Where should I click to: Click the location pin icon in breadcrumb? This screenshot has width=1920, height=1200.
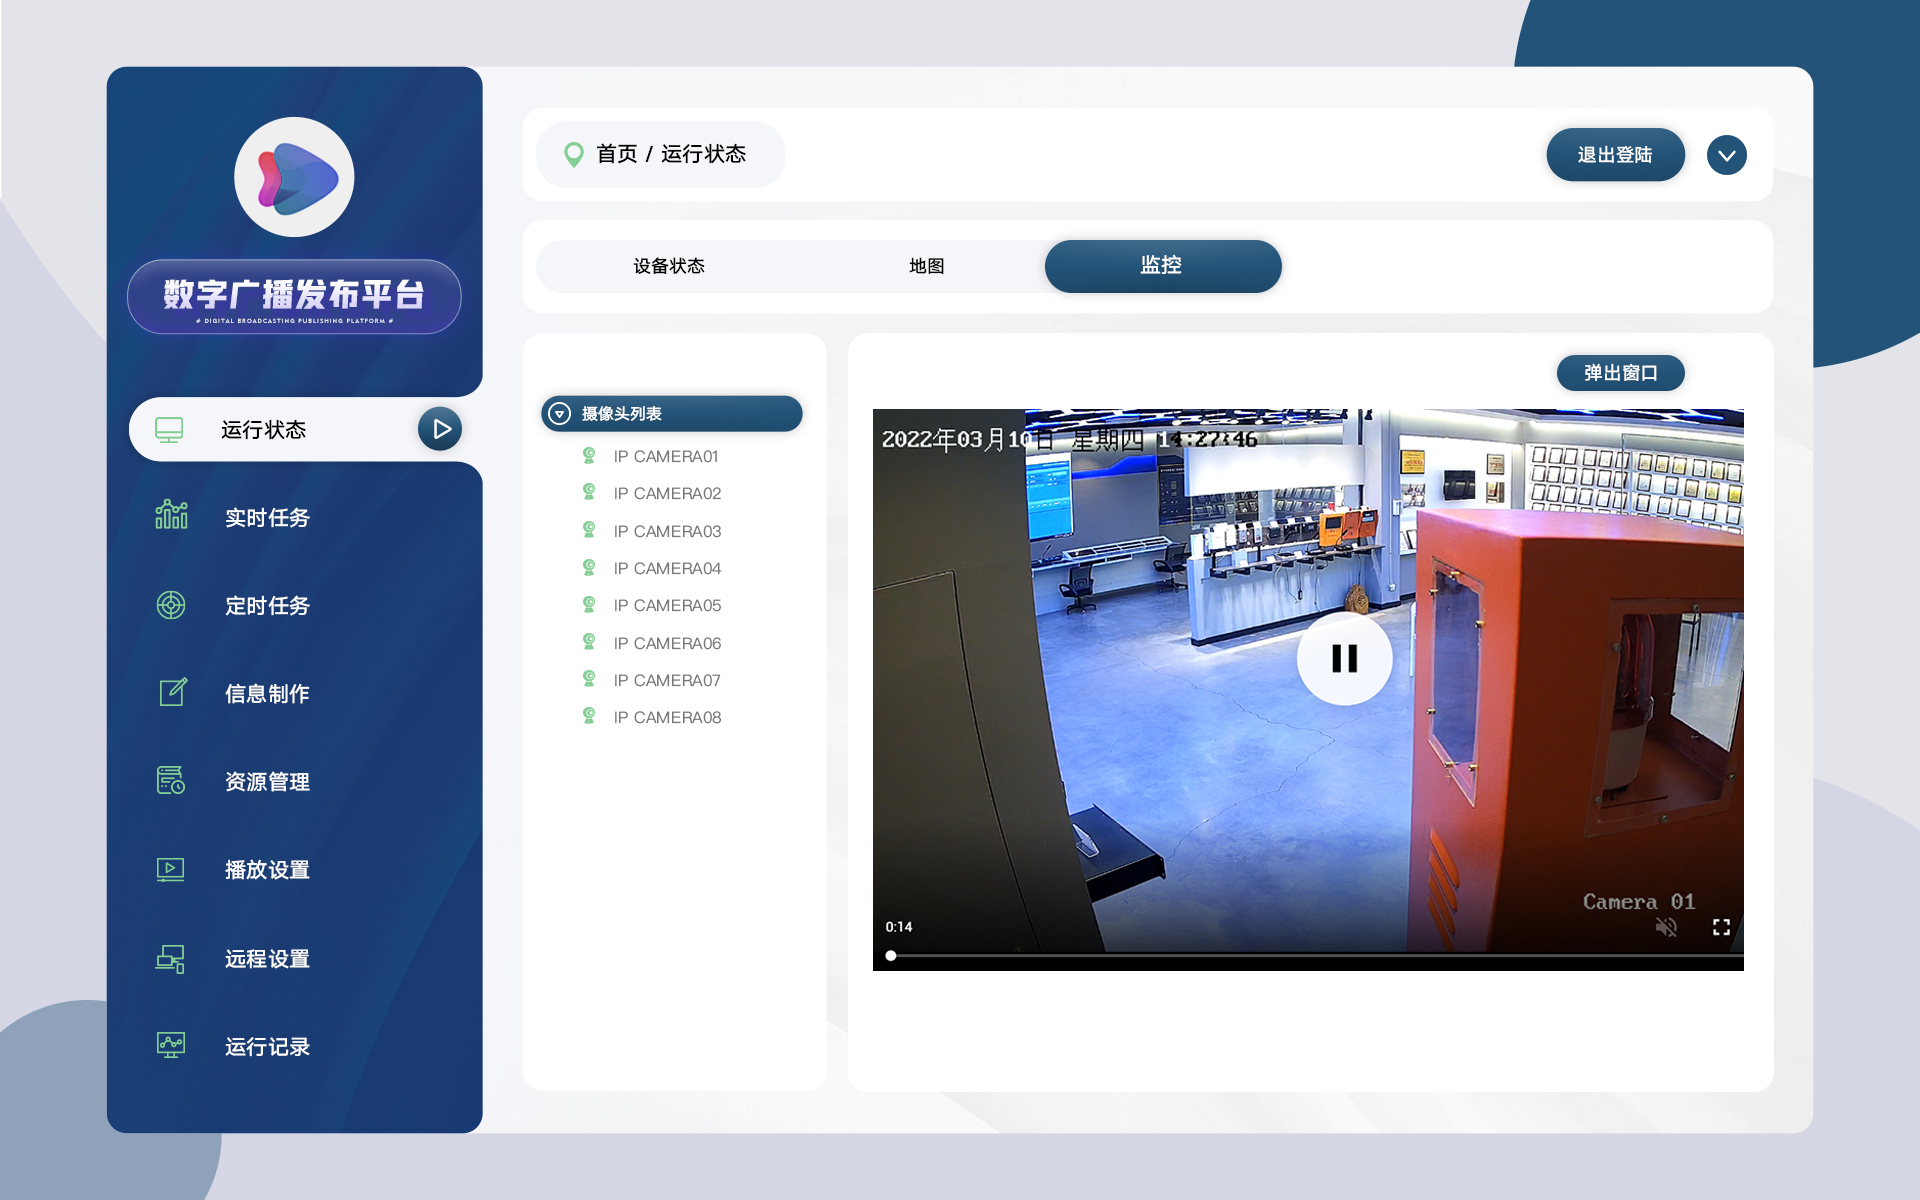pyautogui.click(x=574, y=154)
